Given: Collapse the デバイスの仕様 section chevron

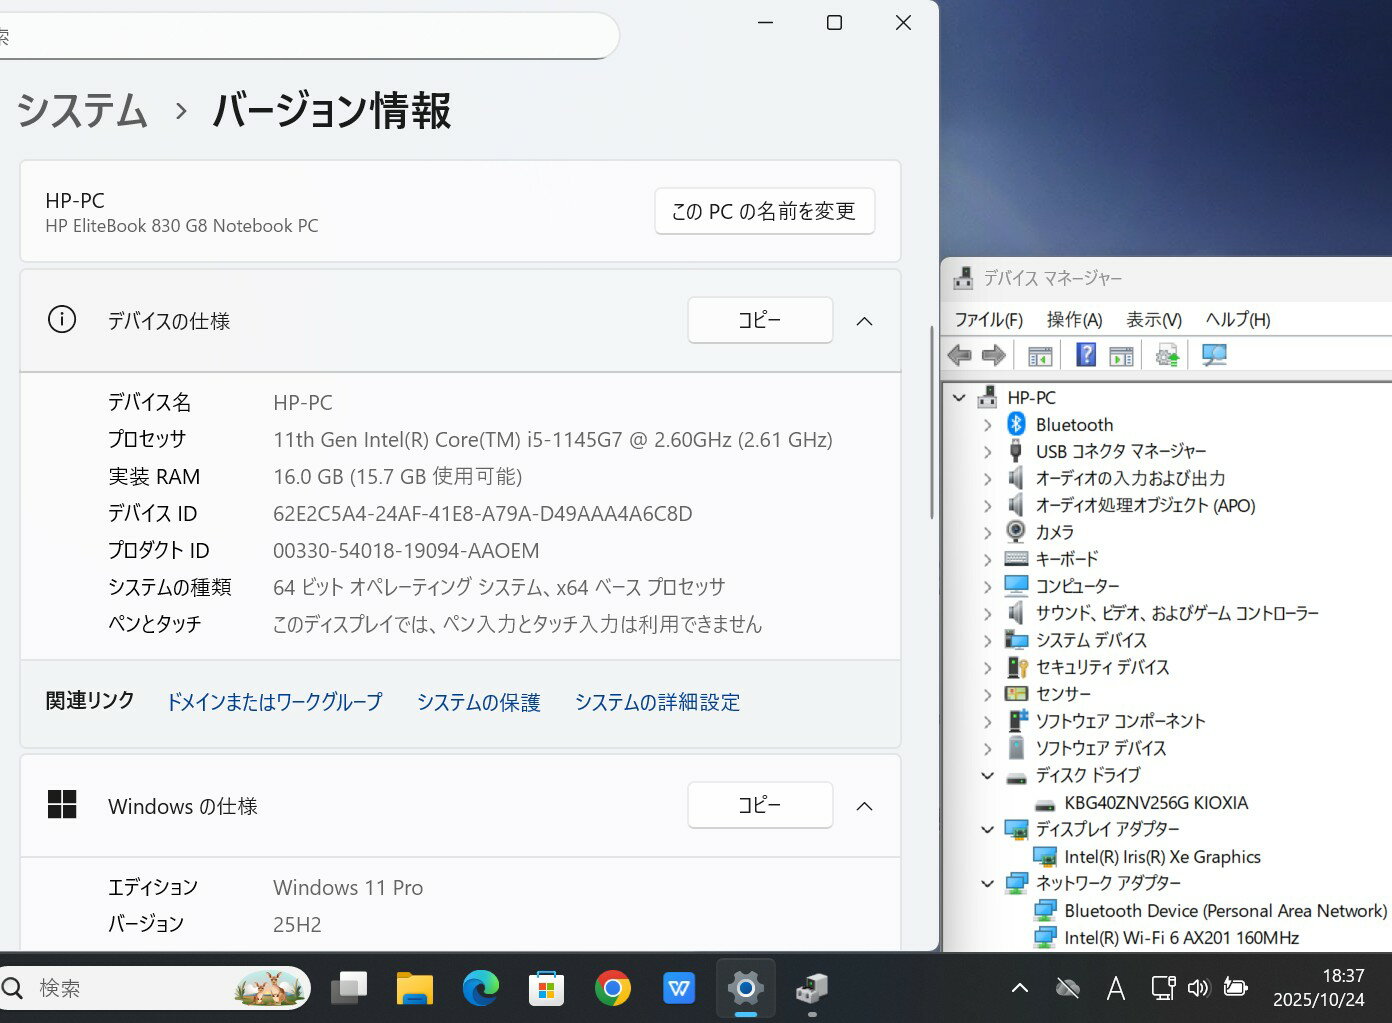Looking at the screenshot, I should coord(865,321).
